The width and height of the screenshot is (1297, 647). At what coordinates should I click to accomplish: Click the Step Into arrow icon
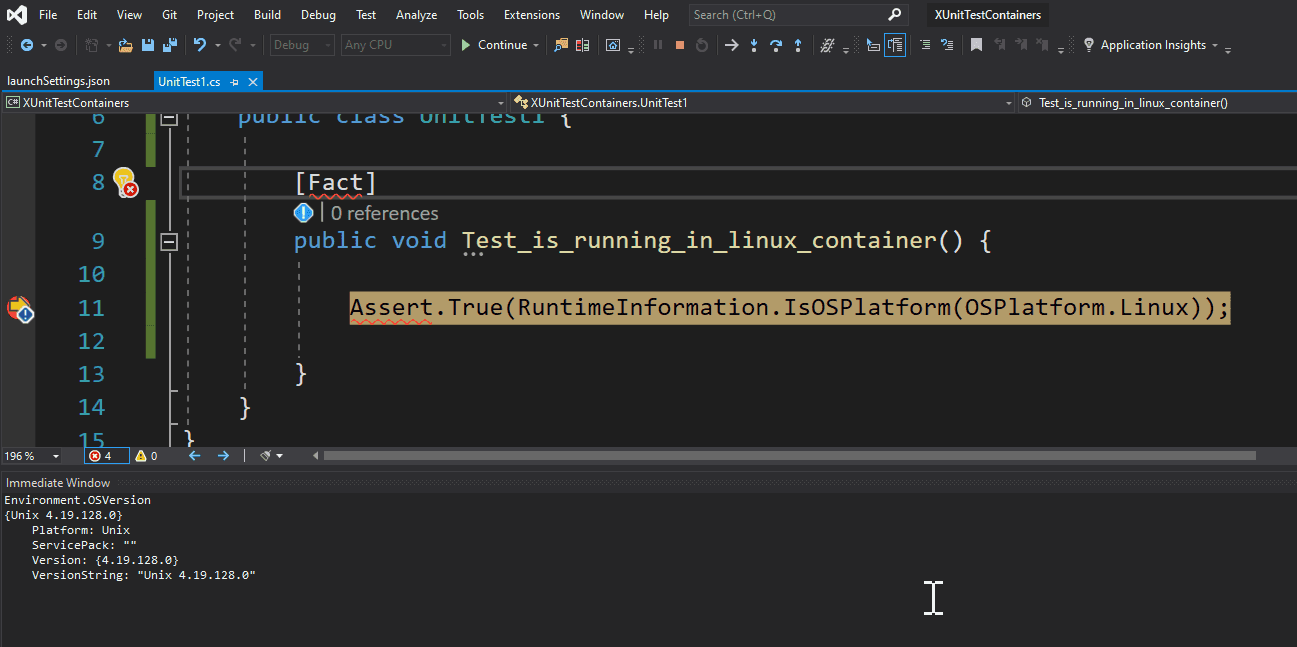[753, 45]
